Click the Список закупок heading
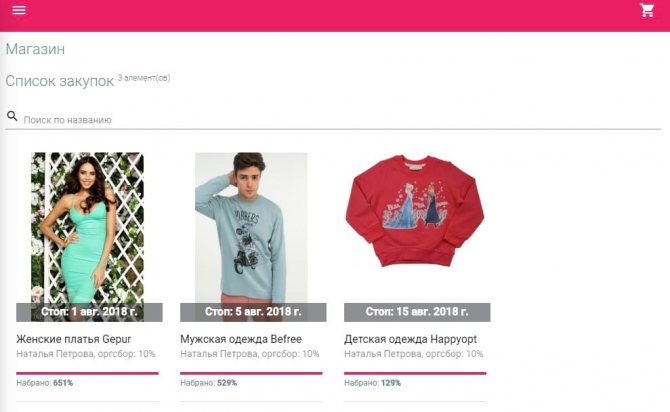Screen dimensions: 670x412 [60, 81]
